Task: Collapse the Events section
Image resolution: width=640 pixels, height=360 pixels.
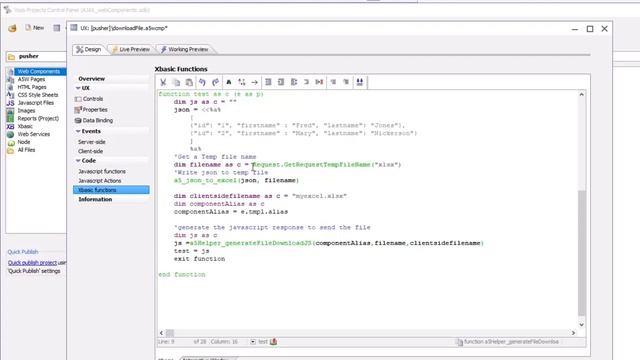Action: click(78, 131)
